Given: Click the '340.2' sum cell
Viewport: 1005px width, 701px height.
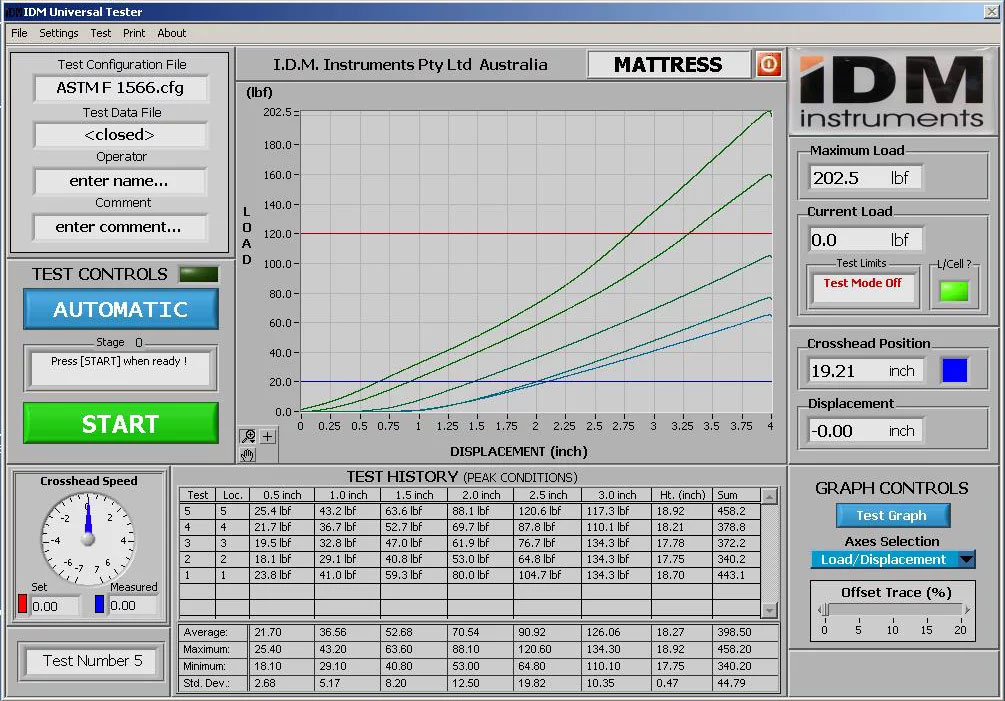Looking at the screenshot, I should point(736,559).
